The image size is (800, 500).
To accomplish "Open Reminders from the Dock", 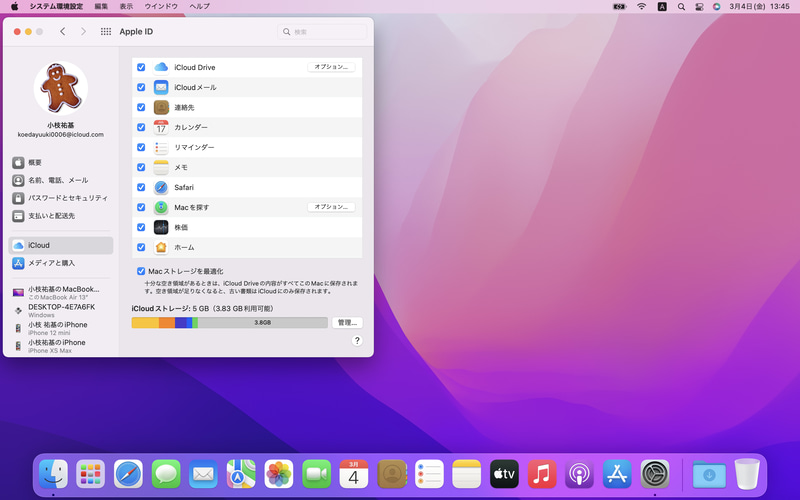I will coord(429,474).
